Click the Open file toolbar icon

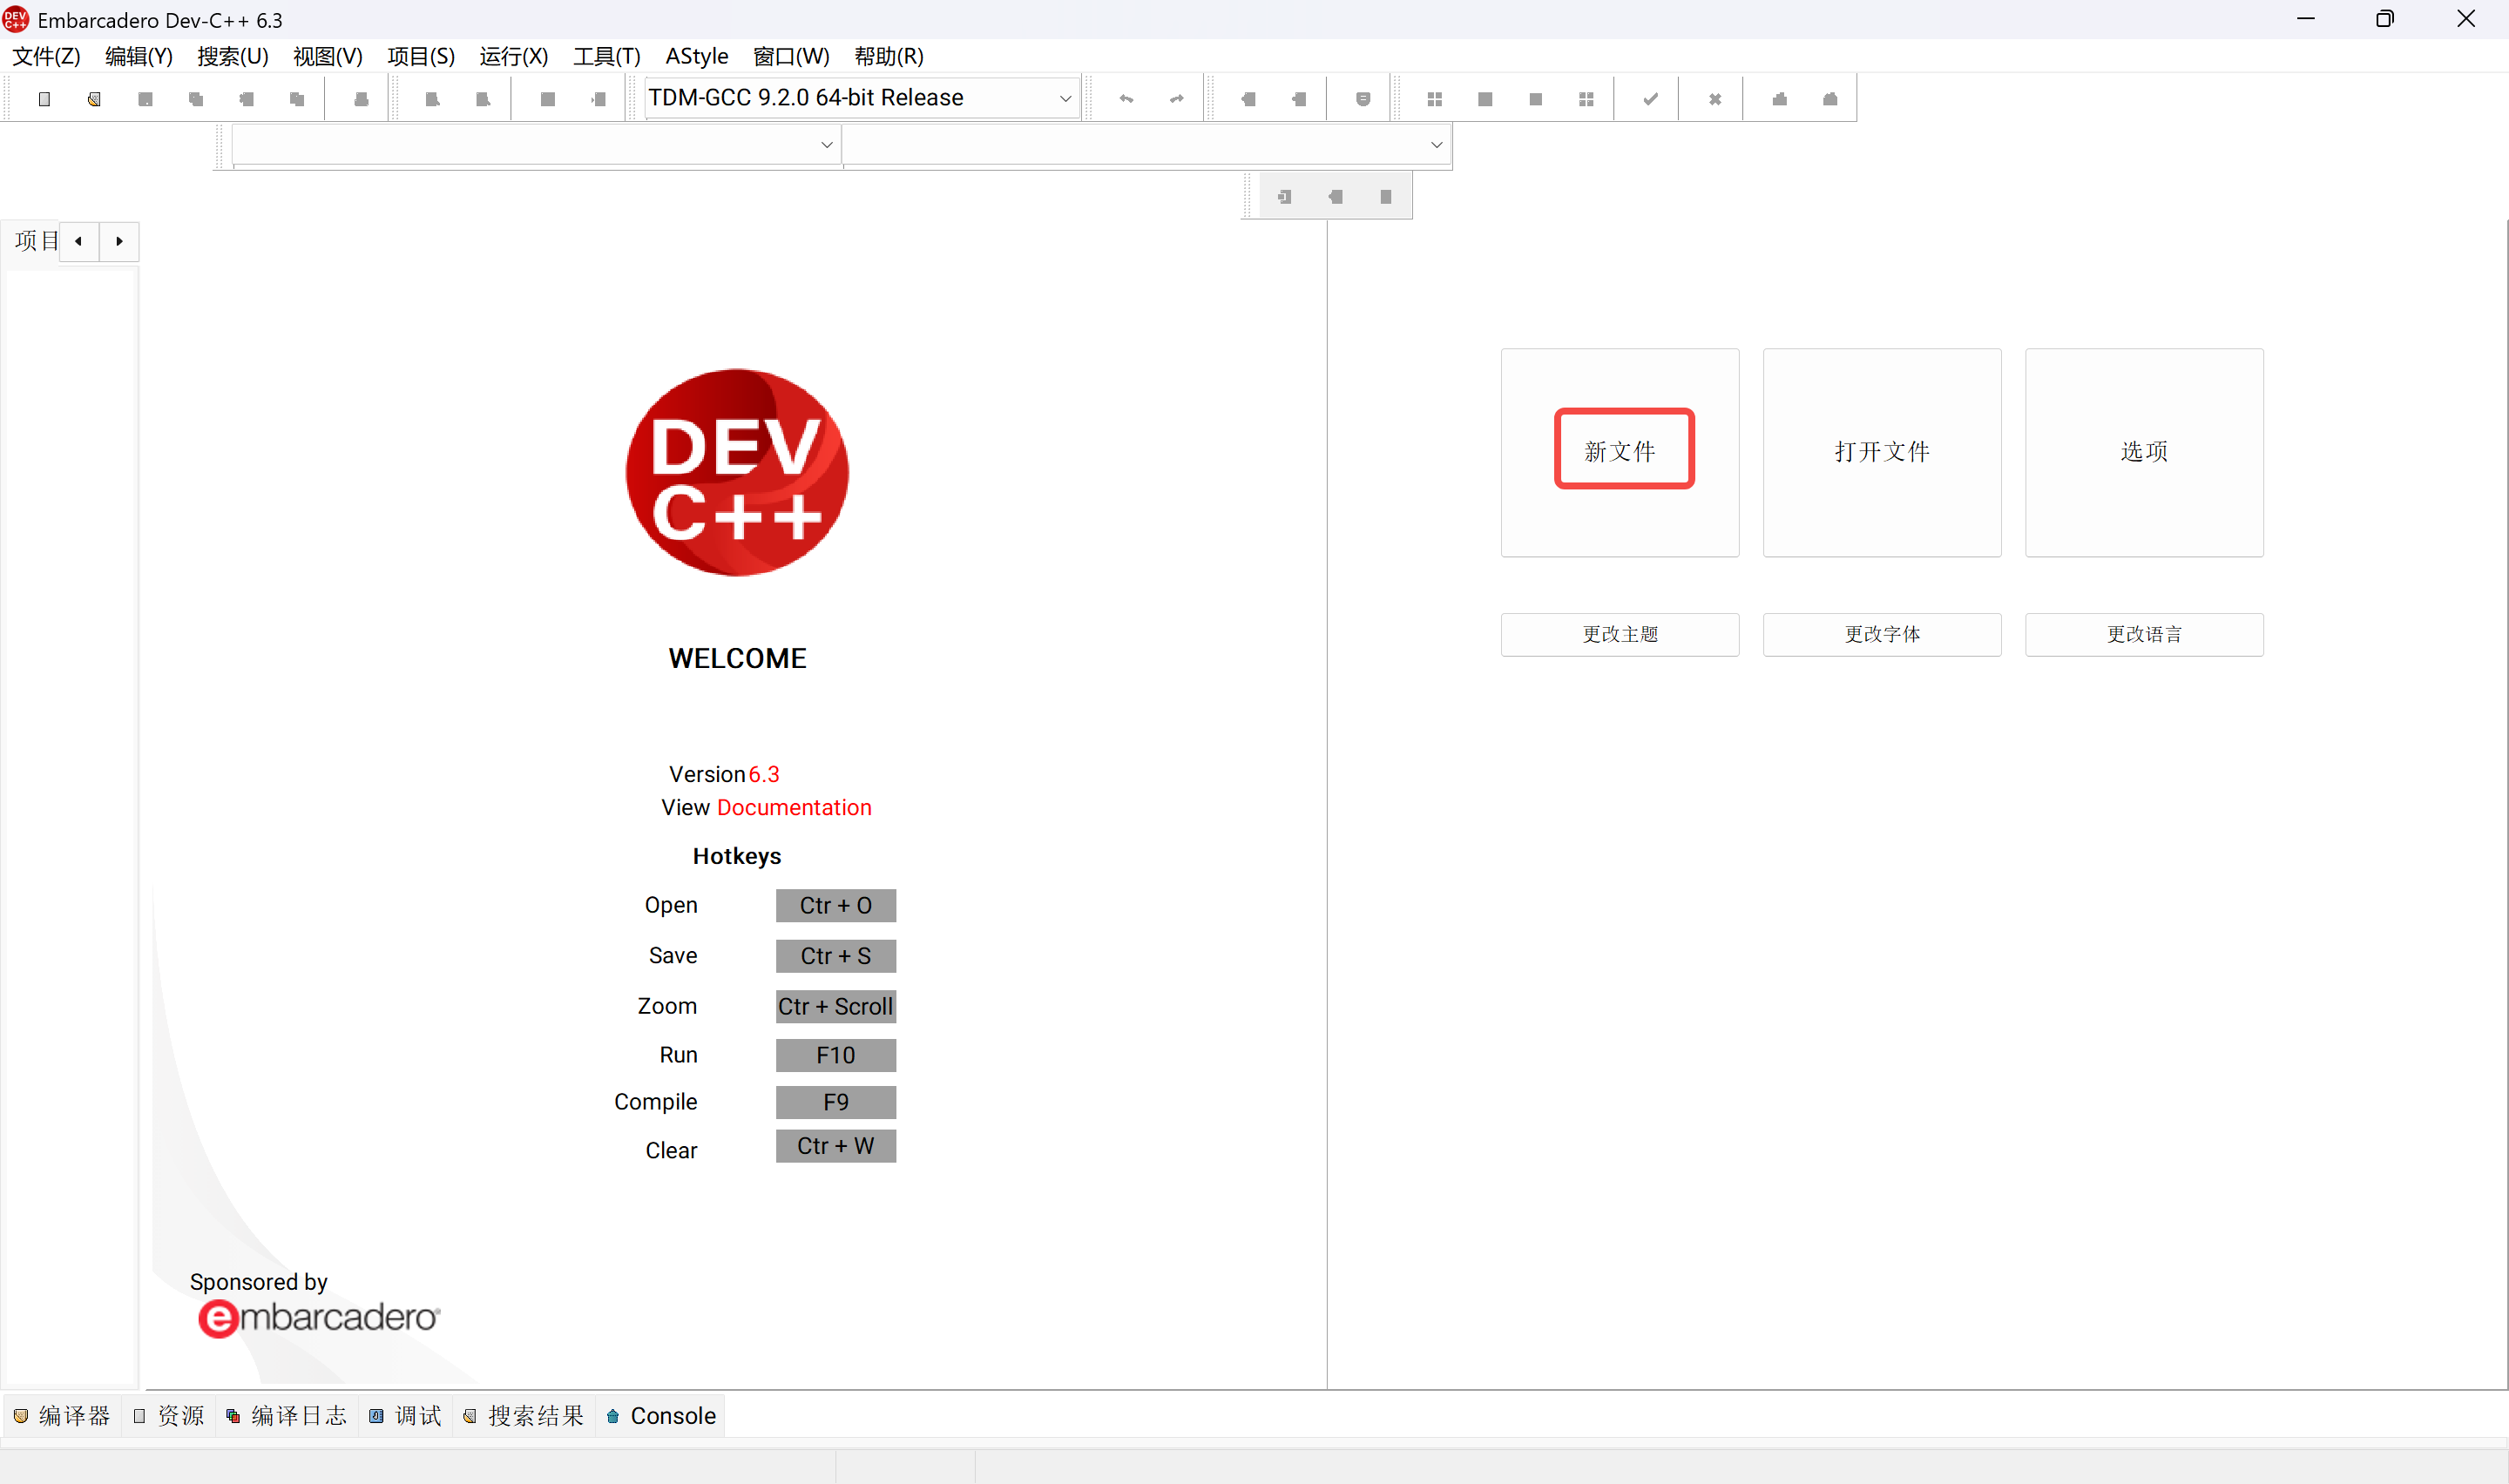coord(94,97)
